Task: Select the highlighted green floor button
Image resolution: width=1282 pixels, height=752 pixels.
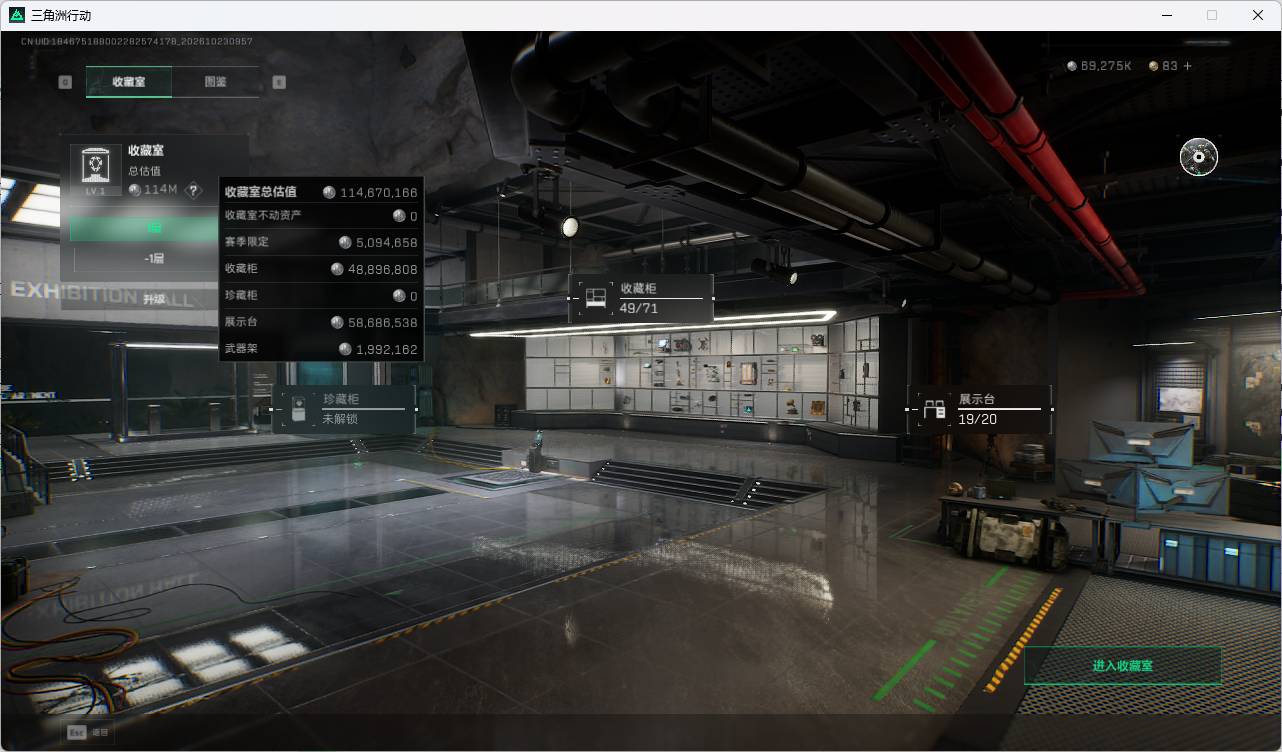Action: tap(145, 228)
